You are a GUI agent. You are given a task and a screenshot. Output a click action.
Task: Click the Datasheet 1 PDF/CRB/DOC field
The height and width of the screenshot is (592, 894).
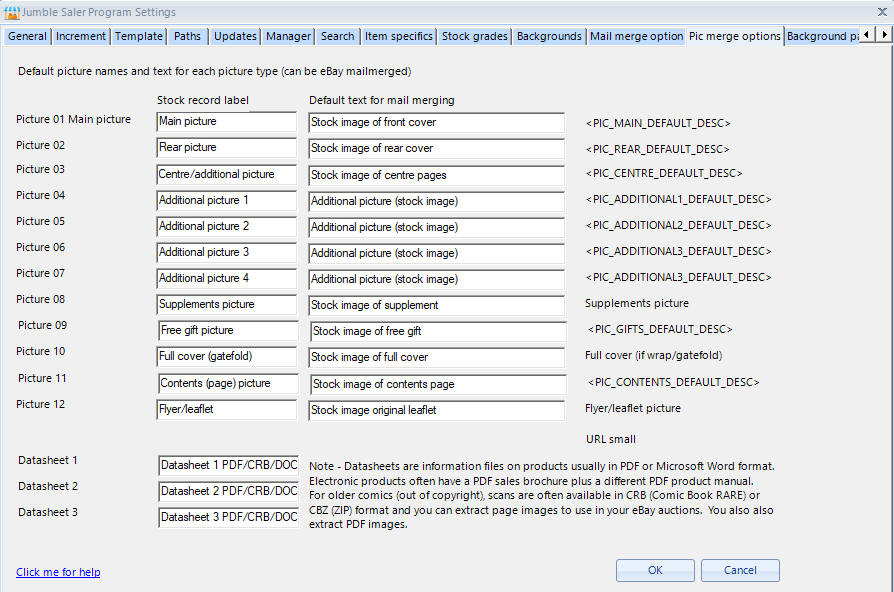point(228,465)
